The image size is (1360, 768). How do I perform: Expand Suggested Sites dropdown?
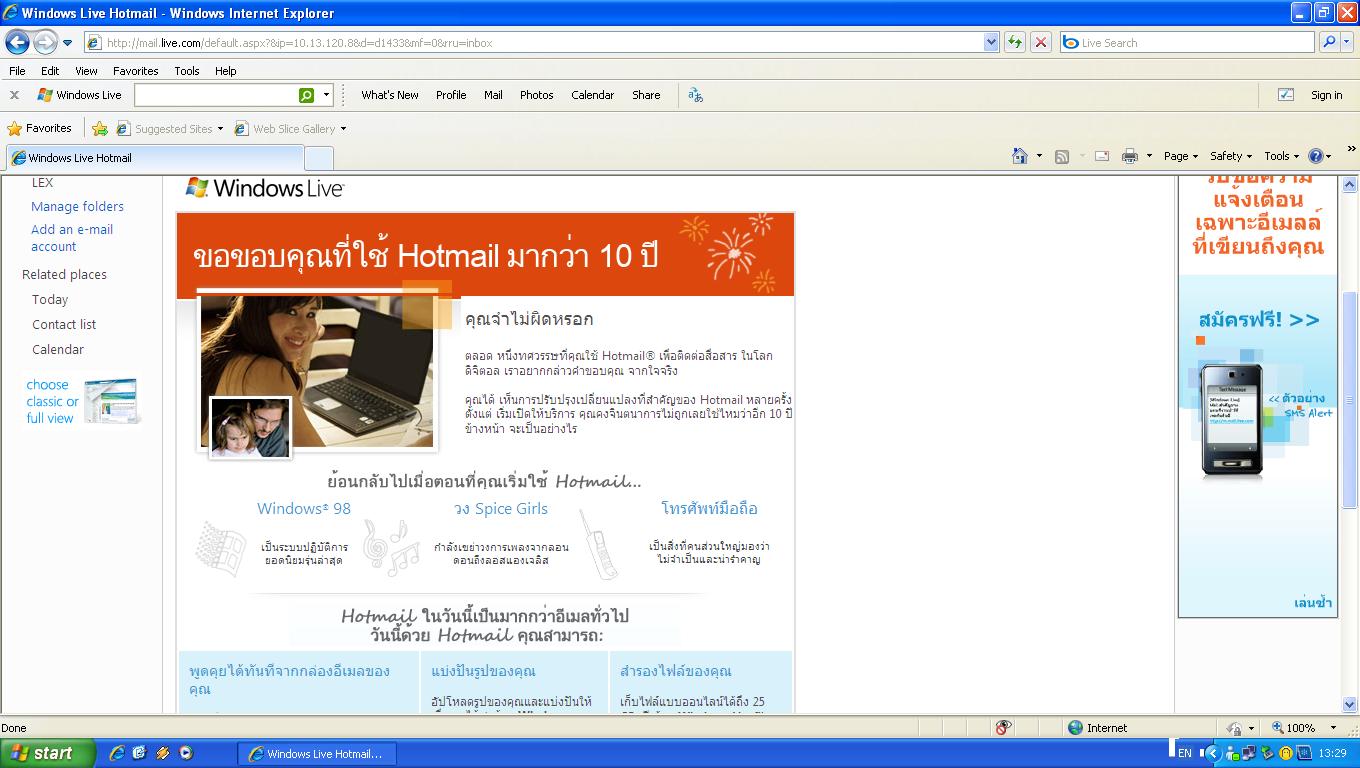coord(220,129)
